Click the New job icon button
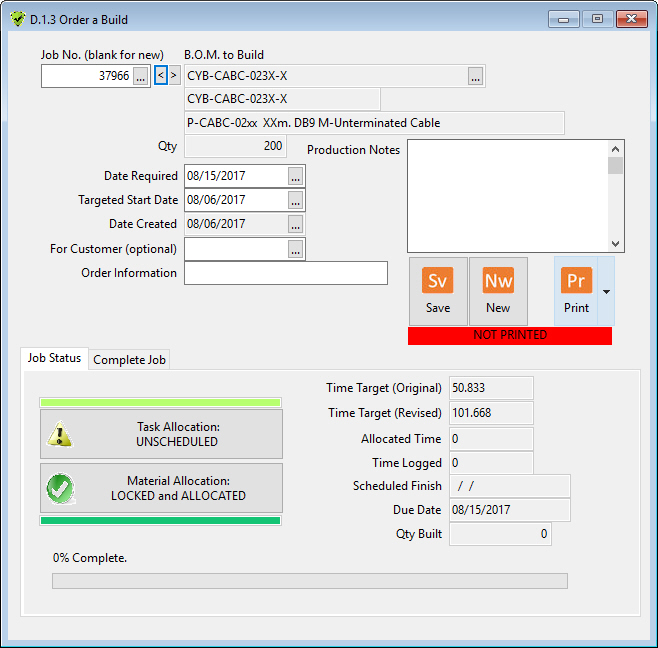658x648 pixels. coord(498,281)
